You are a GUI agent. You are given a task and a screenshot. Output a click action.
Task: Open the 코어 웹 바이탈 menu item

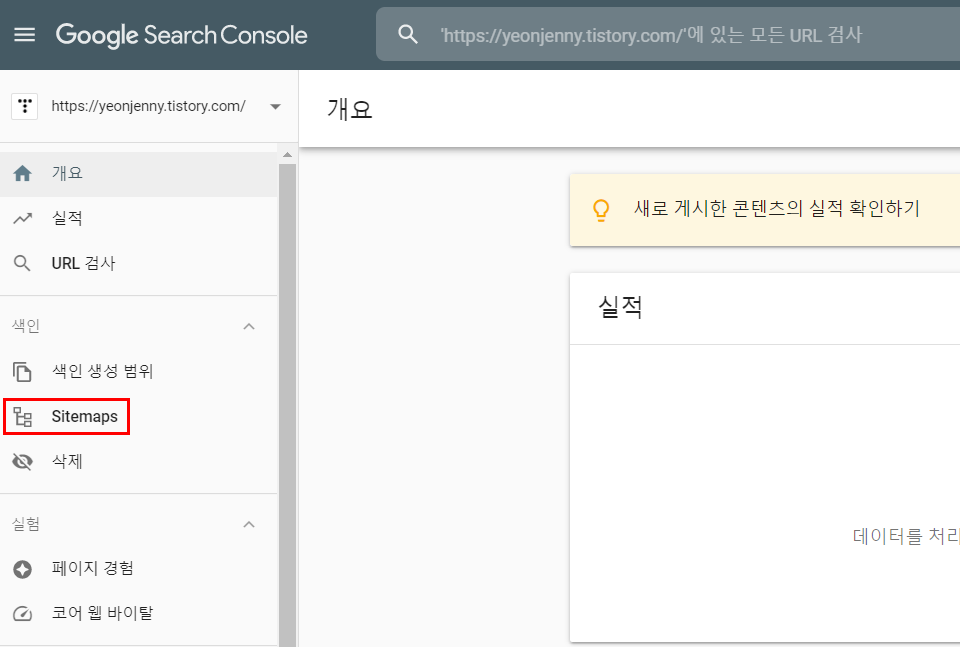click(x=138, y=613)
